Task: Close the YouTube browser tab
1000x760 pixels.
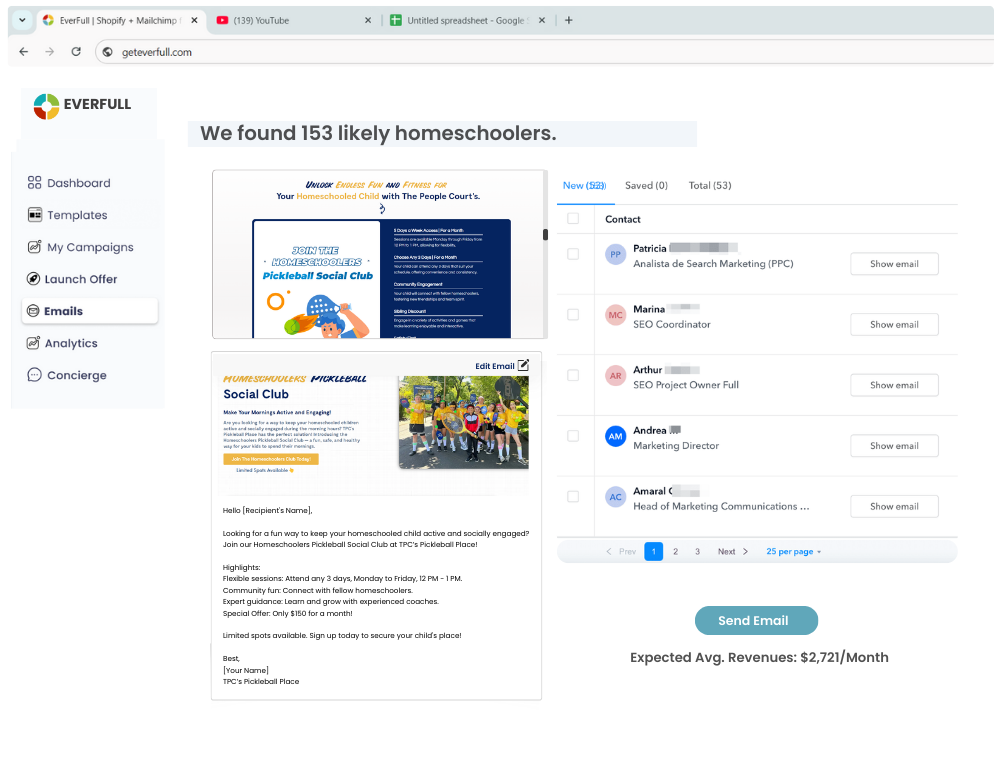Action: (x=368, y=20)
